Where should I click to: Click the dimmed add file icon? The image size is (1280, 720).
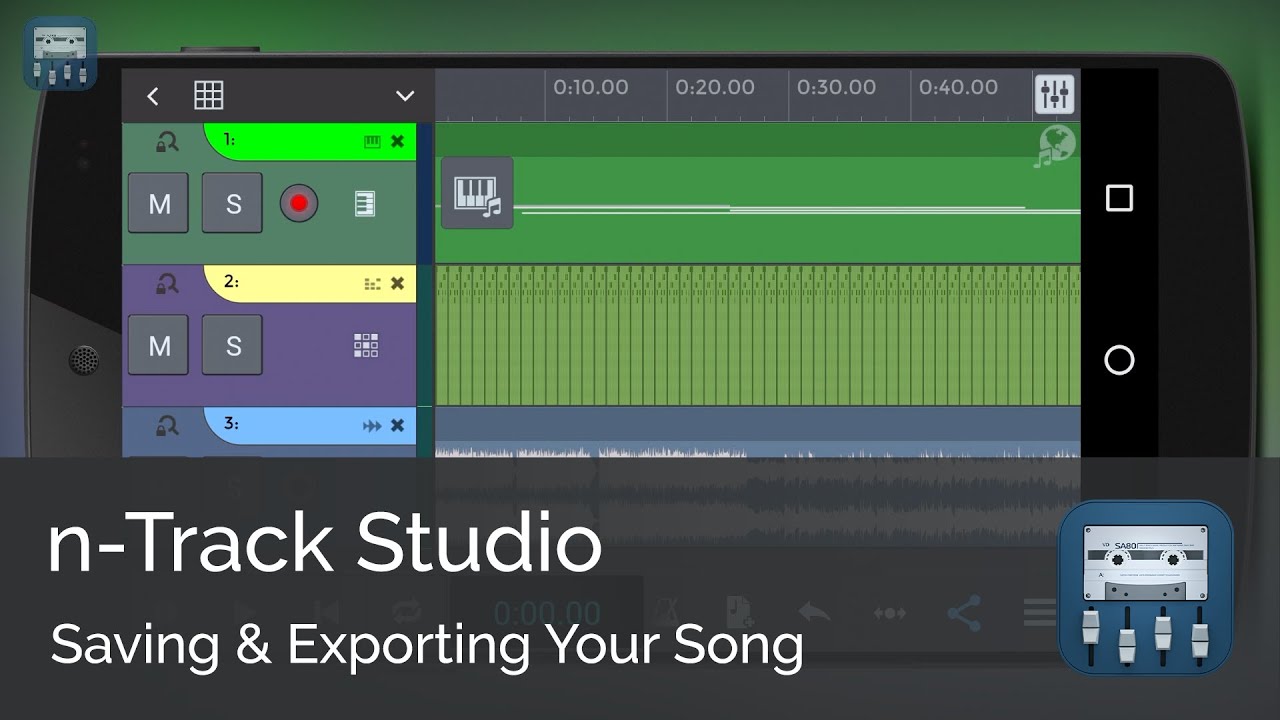739,612
